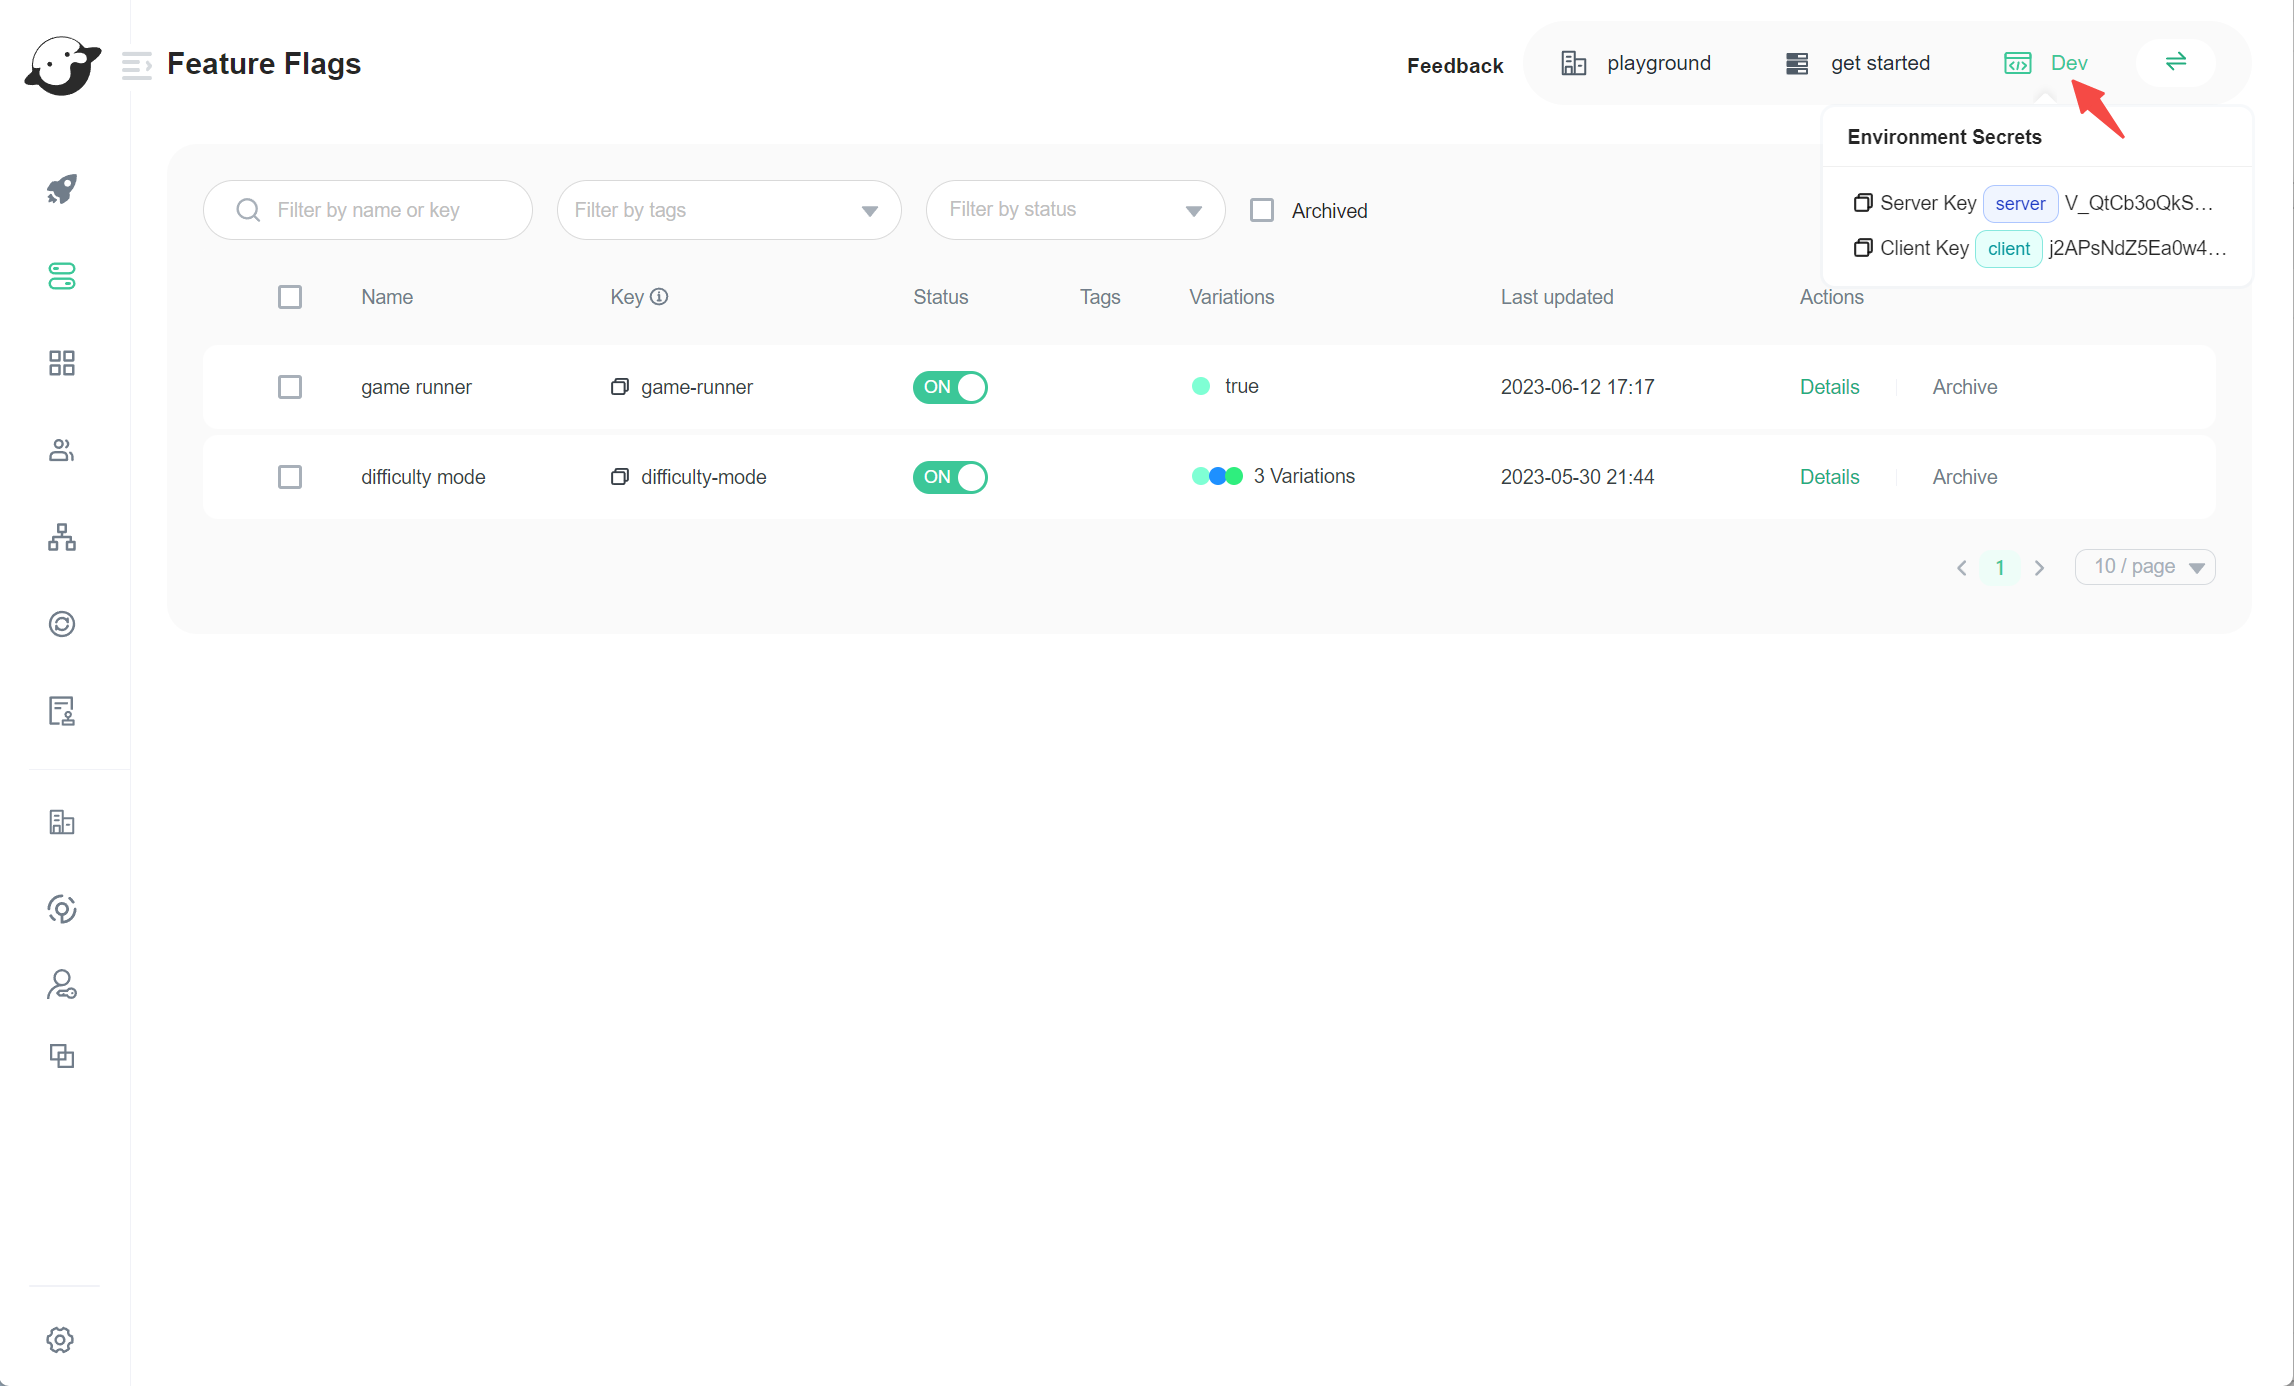Open the Filter by status dropdown
This screenshot has width=2294, height=1386.
pos(1075,210)
